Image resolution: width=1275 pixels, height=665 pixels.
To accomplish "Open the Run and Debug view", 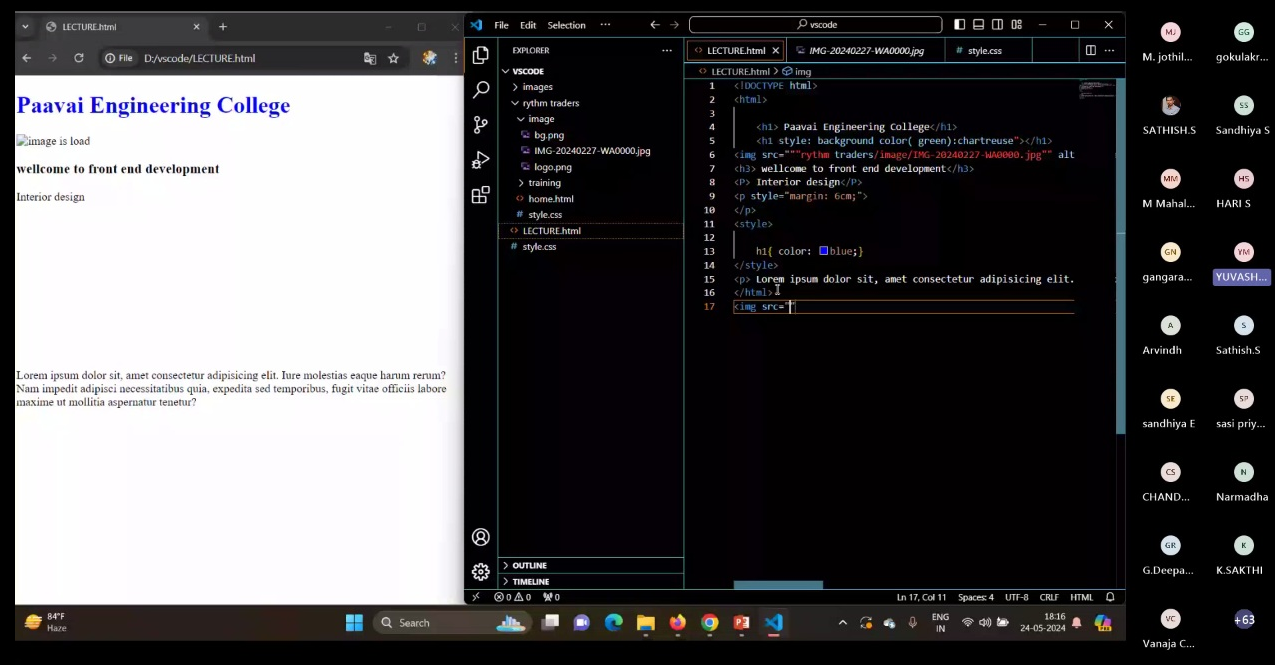I will 481,160.
